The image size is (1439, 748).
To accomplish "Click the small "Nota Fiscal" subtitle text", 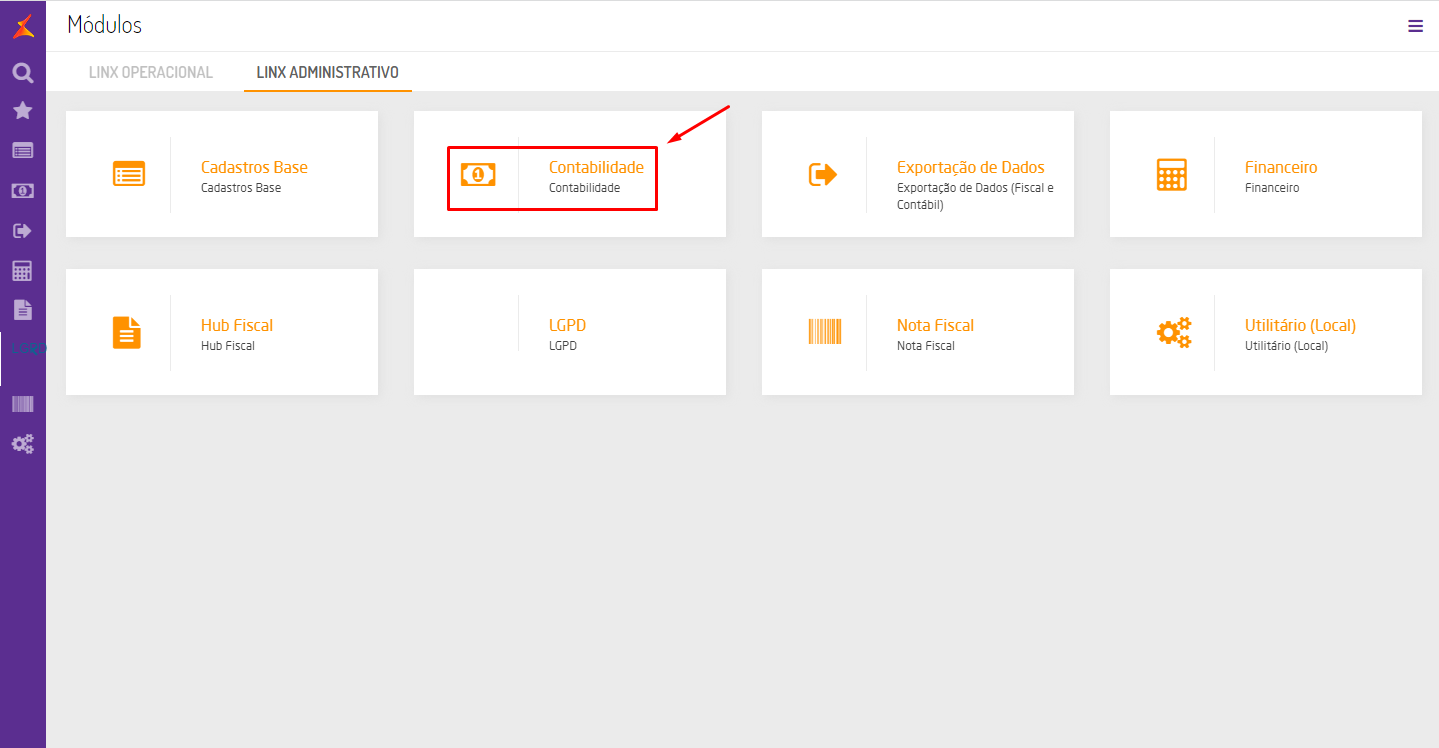I will pos(926,346).
